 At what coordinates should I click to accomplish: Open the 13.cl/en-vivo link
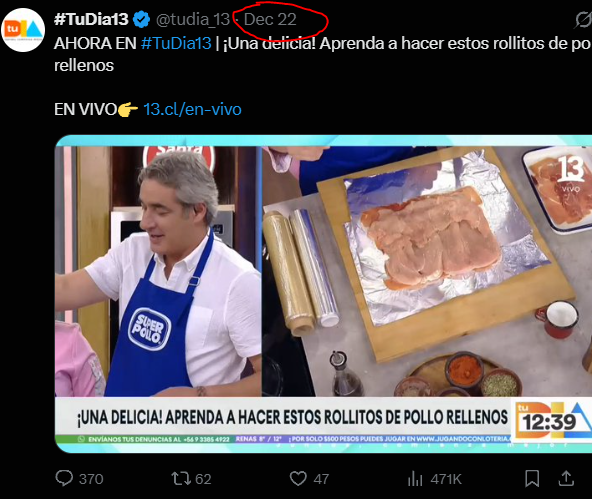[192, 109]
